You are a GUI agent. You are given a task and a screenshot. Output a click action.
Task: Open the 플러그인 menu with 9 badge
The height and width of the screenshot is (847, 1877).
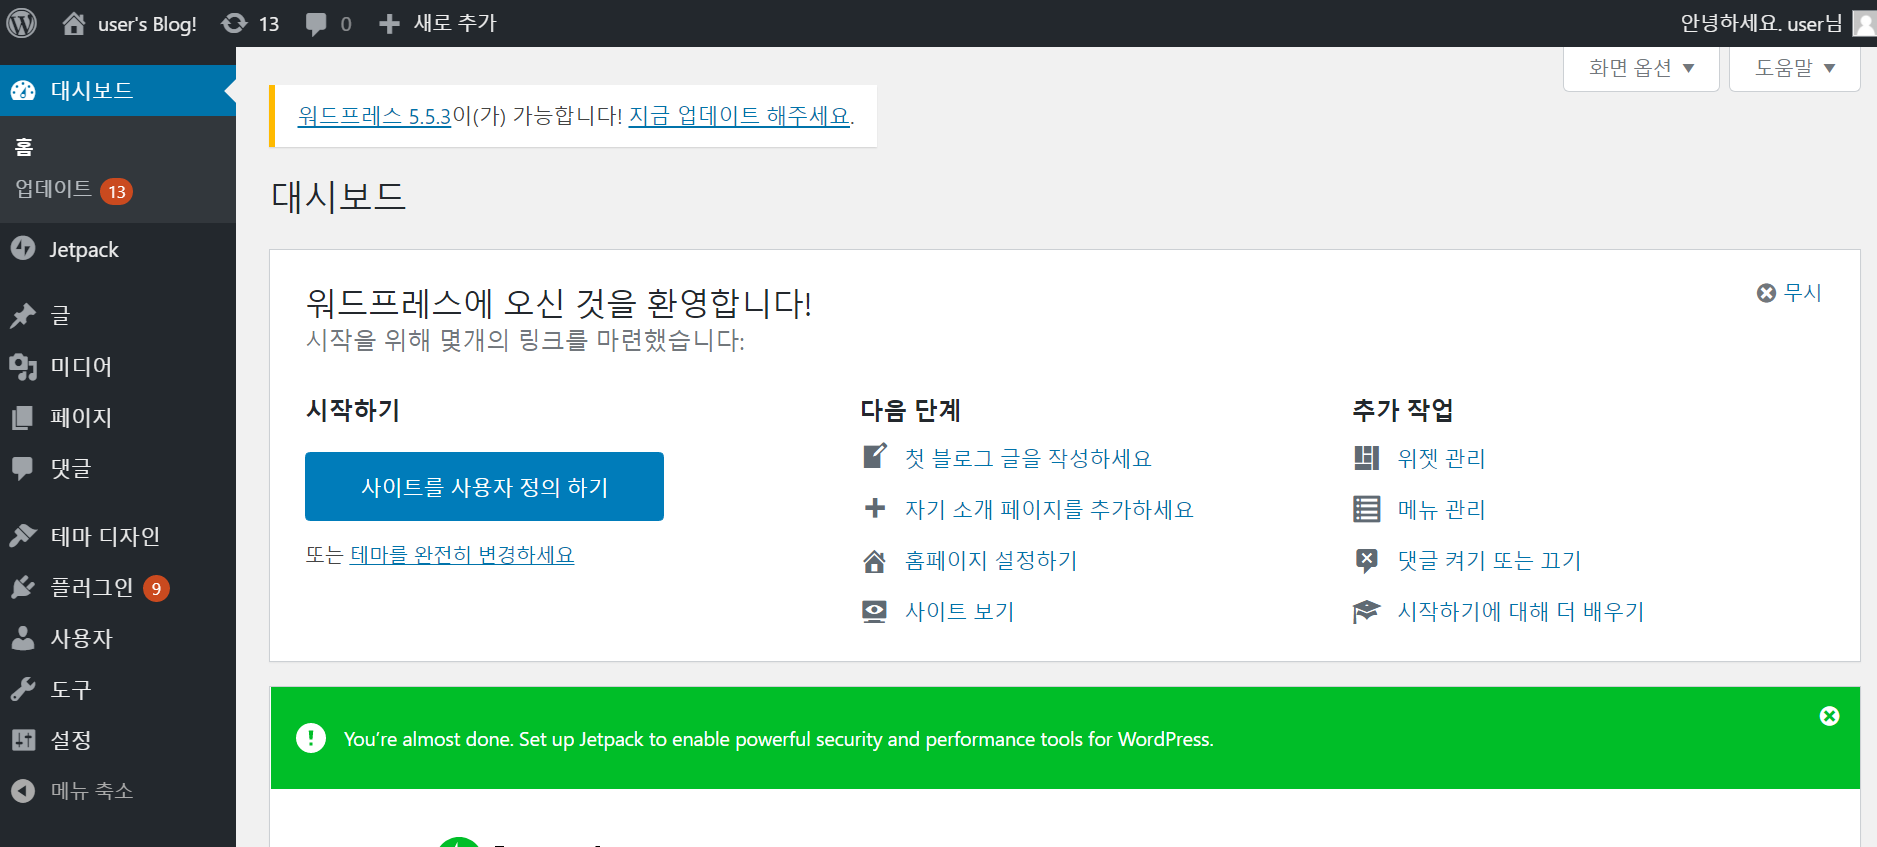(118, 587)
